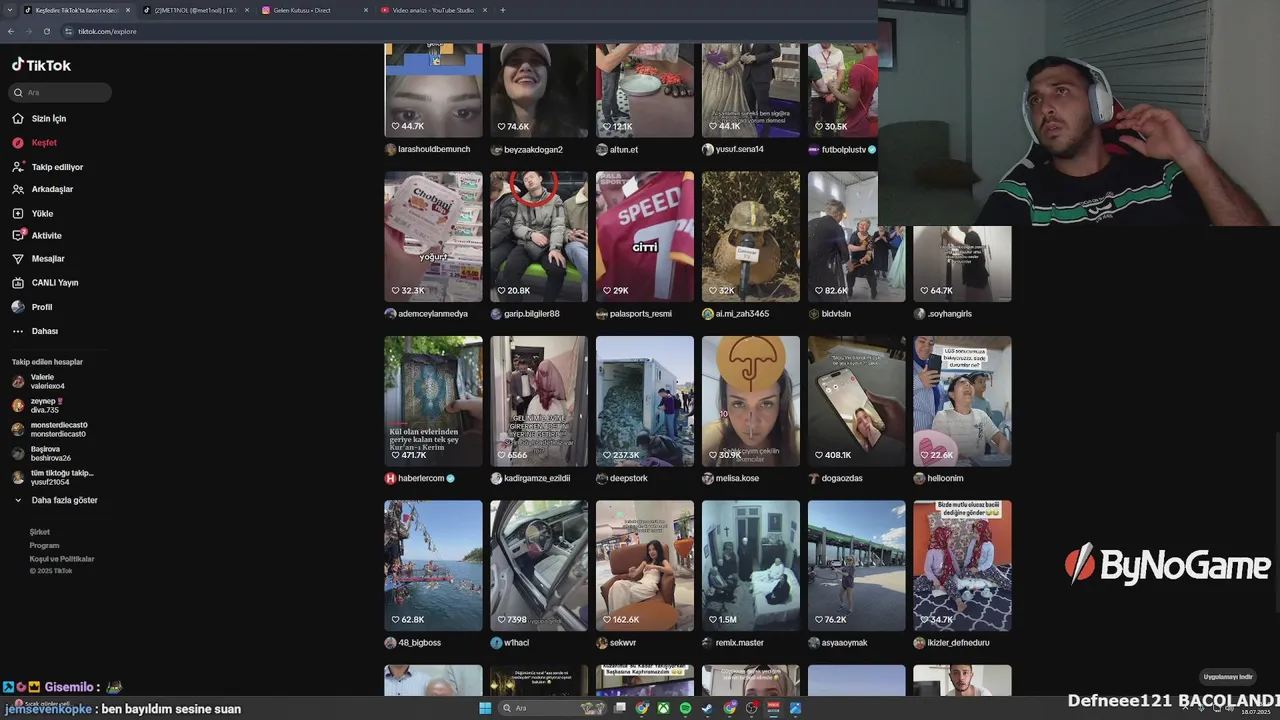Image resolution: width=1280 pixels, height=720 pixels.
Task: Open Aktivite notifications icon
Action: (x=18, y=235)
